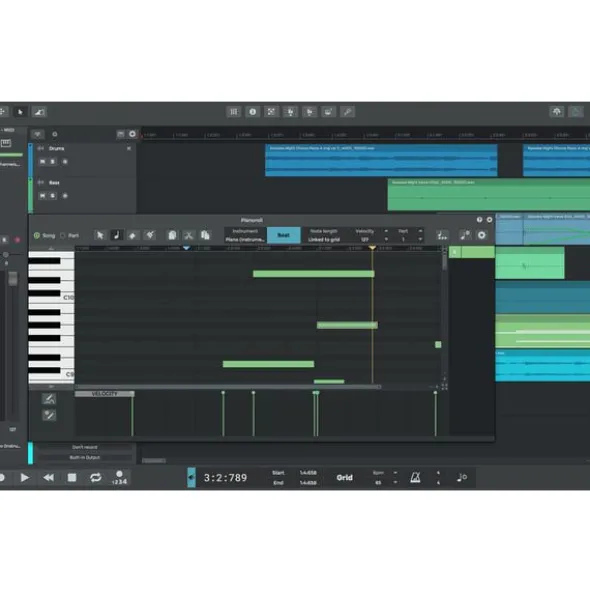Decrease the Bpm value in transport bar
The image size is (590, 591).
395,482
